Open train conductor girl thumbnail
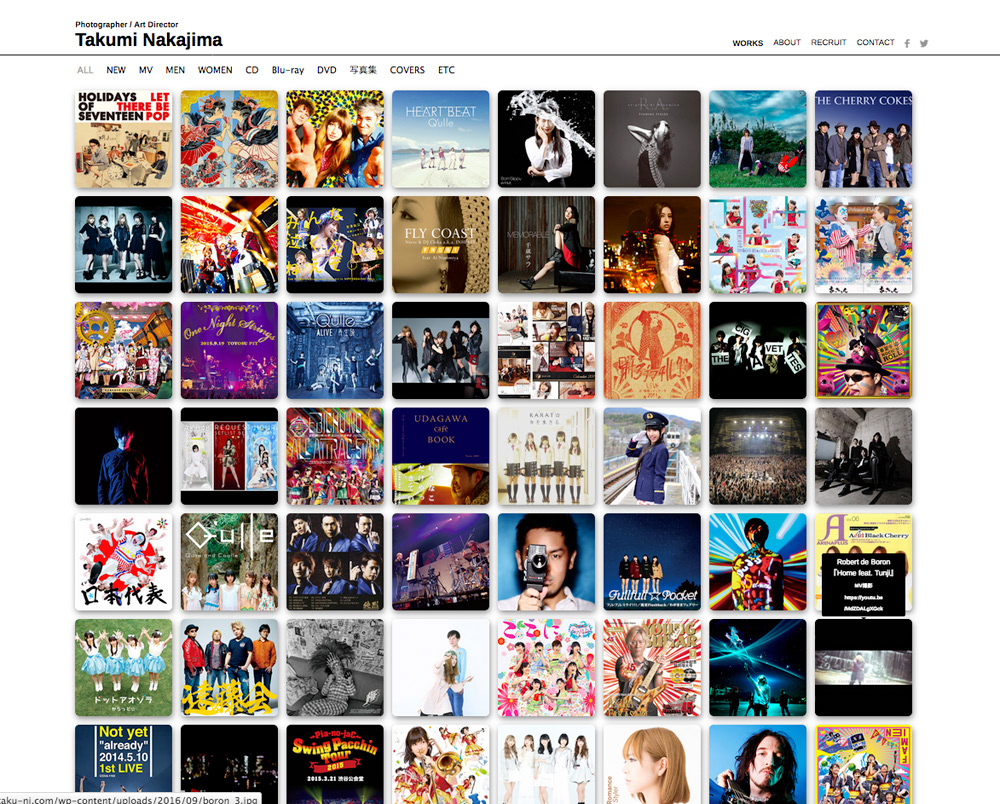Screen dimensions: 1000x804 click(652, 457)
